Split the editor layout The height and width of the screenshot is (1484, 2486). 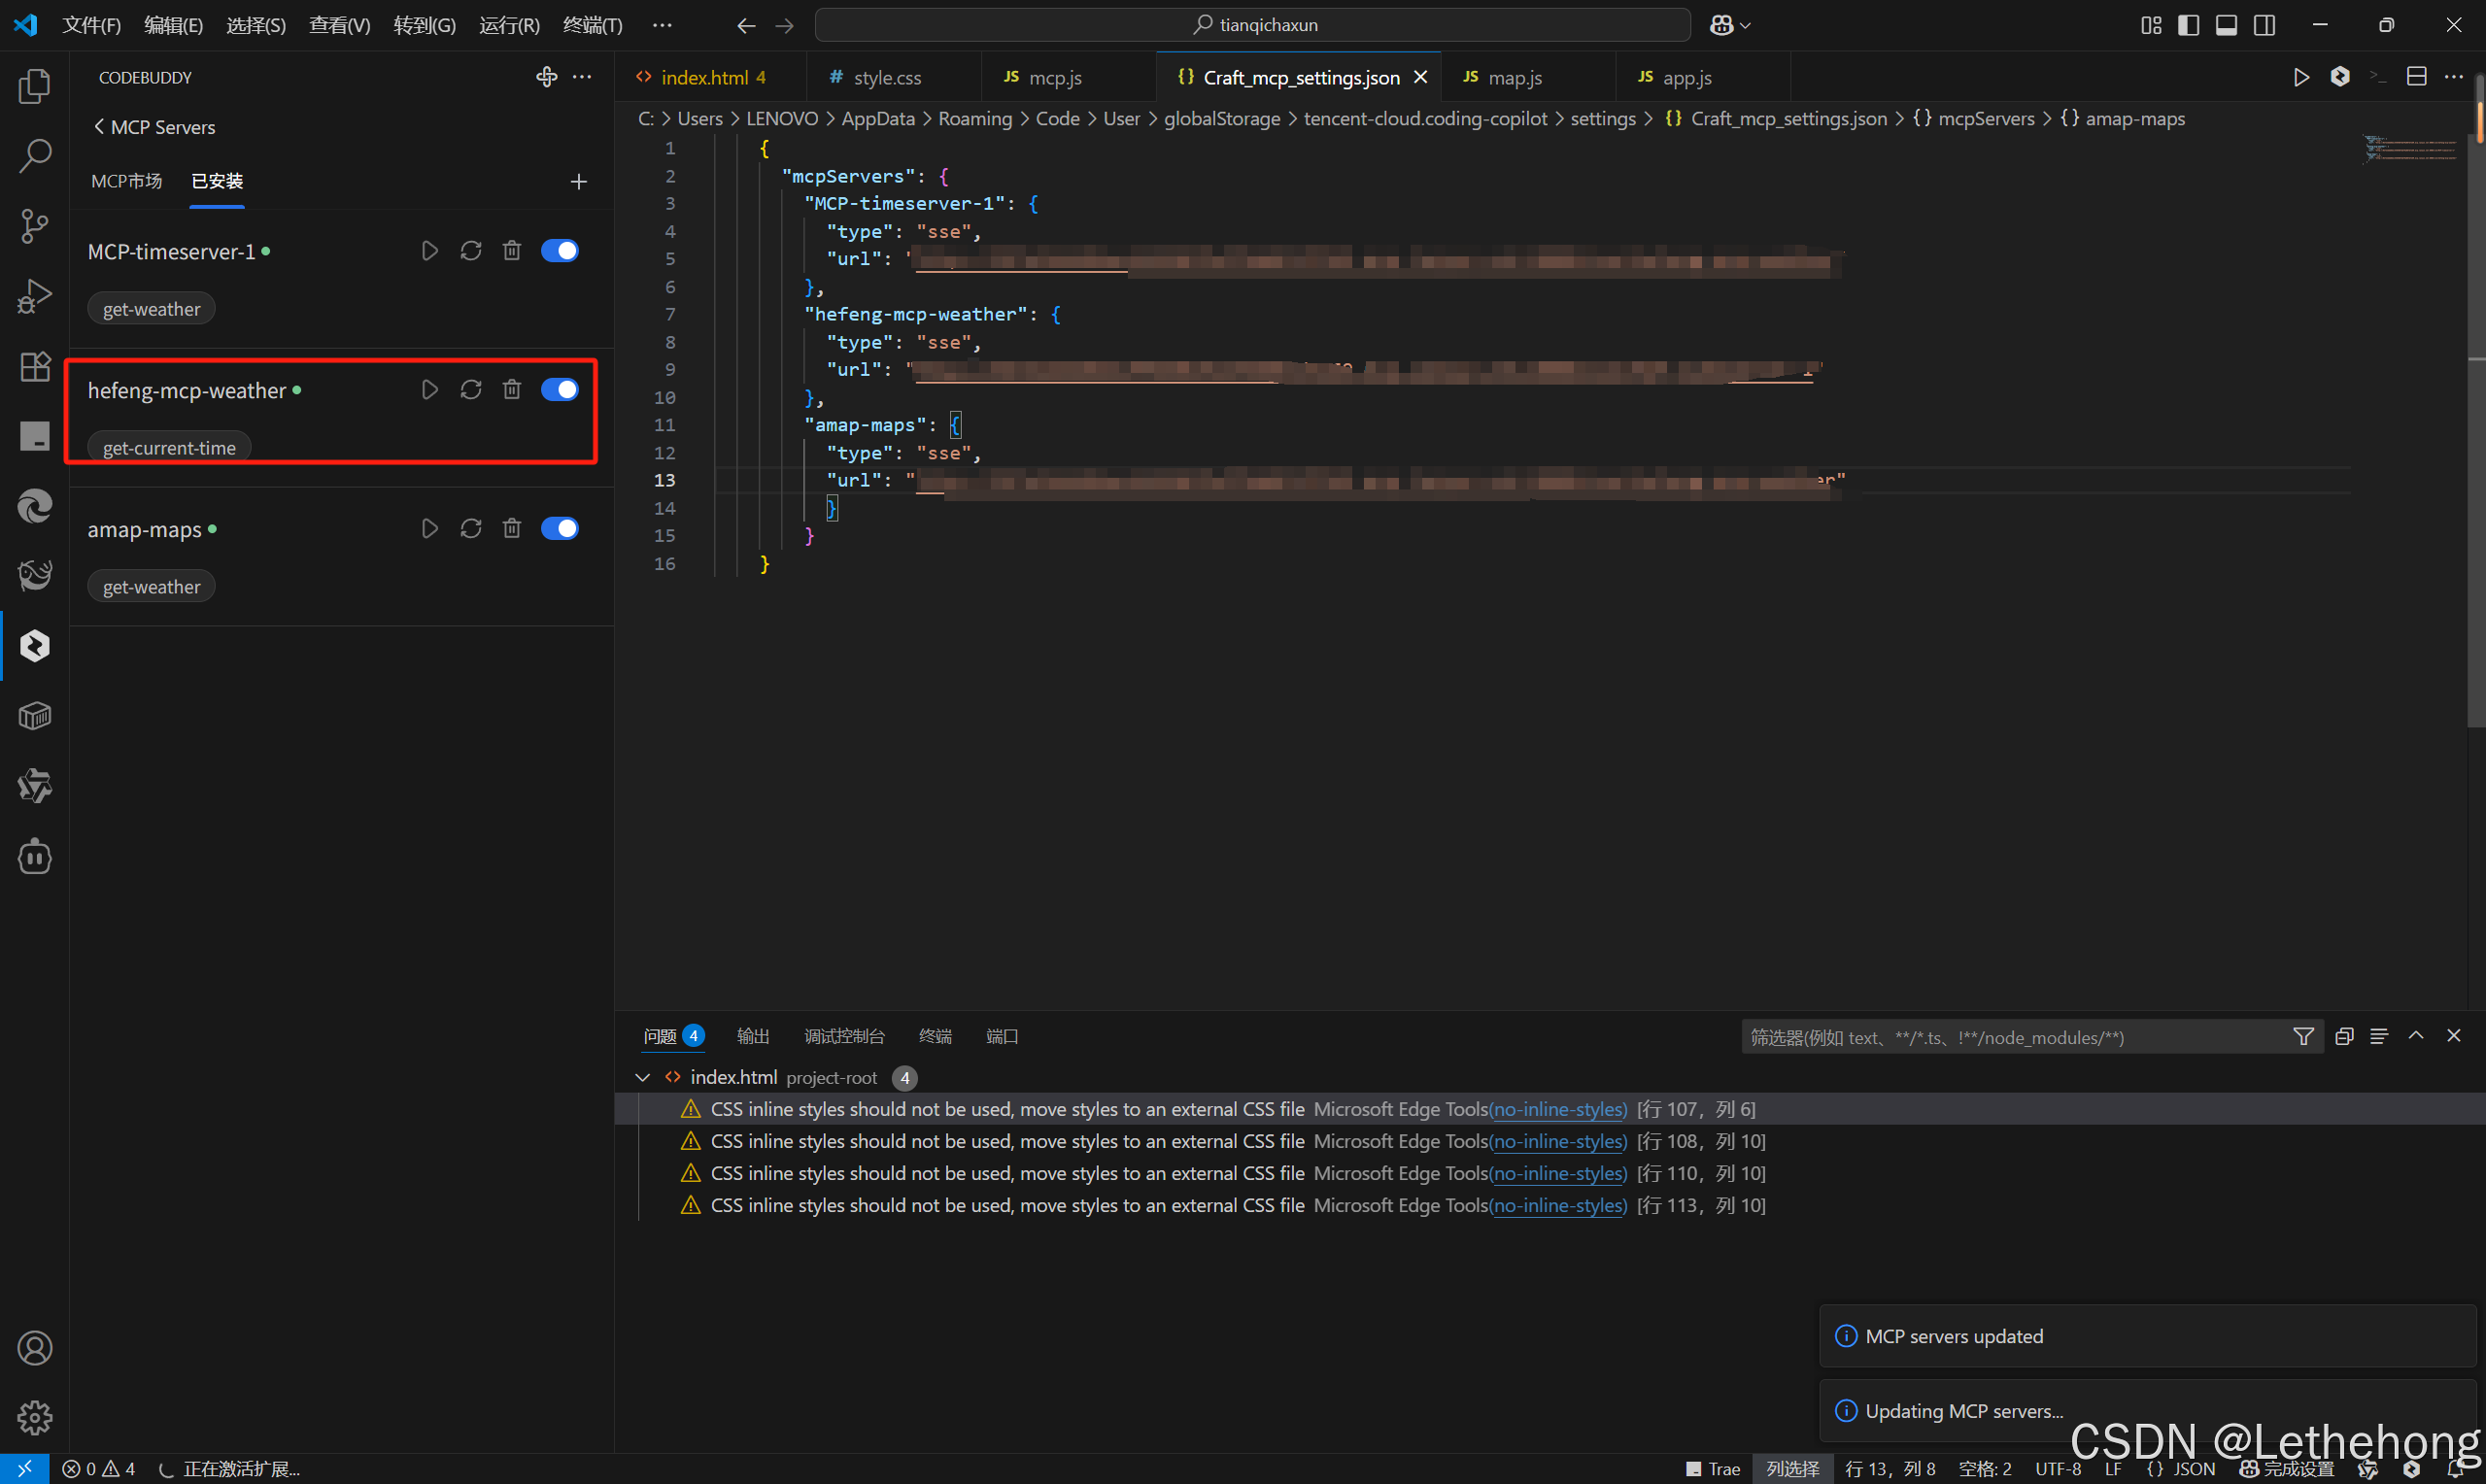tap(2417, 77)
